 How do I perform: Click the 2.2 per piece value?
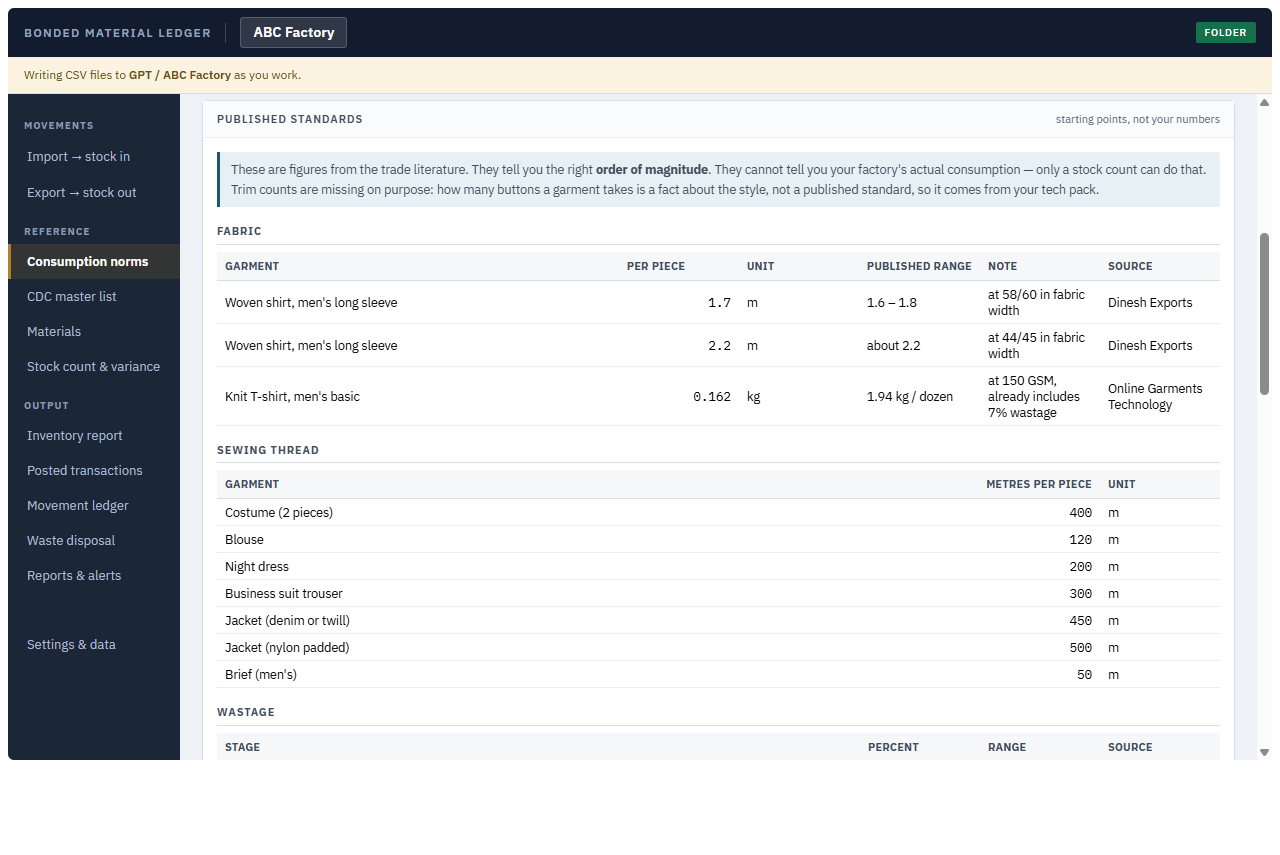click(x=719, y=346)
